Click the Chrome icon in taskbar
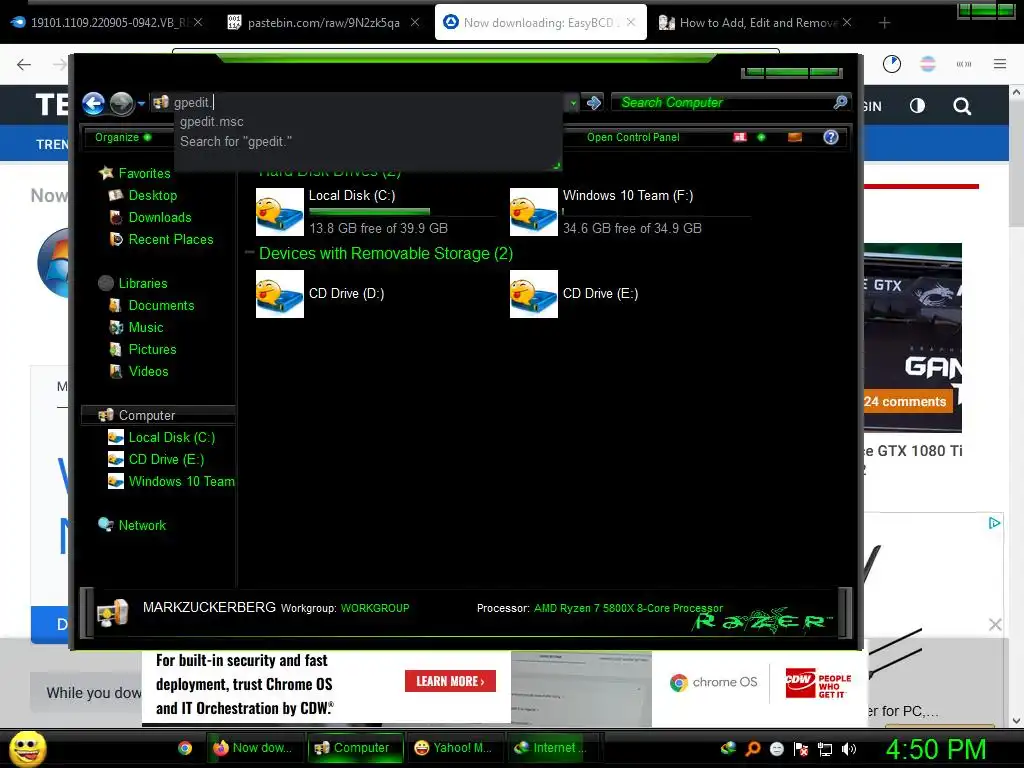Screen dimensions: 1024x768 pyautogui.click(x=185, y=748)
